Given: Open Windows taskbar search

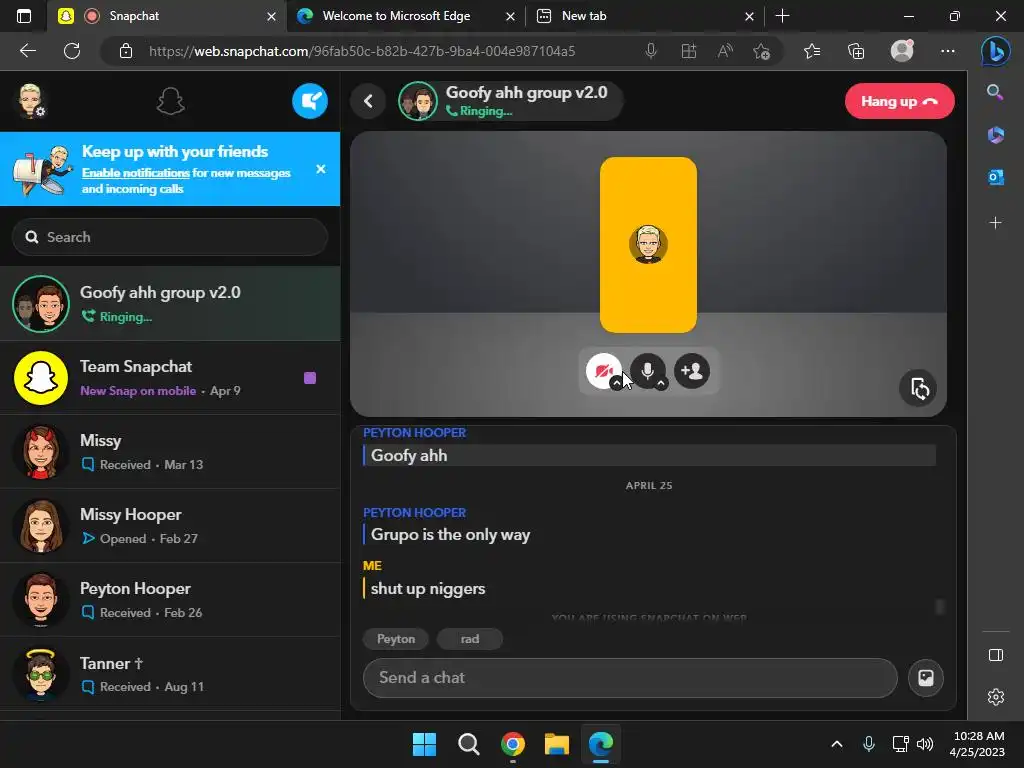Looking at the screenshot, I should pos(468,744).
